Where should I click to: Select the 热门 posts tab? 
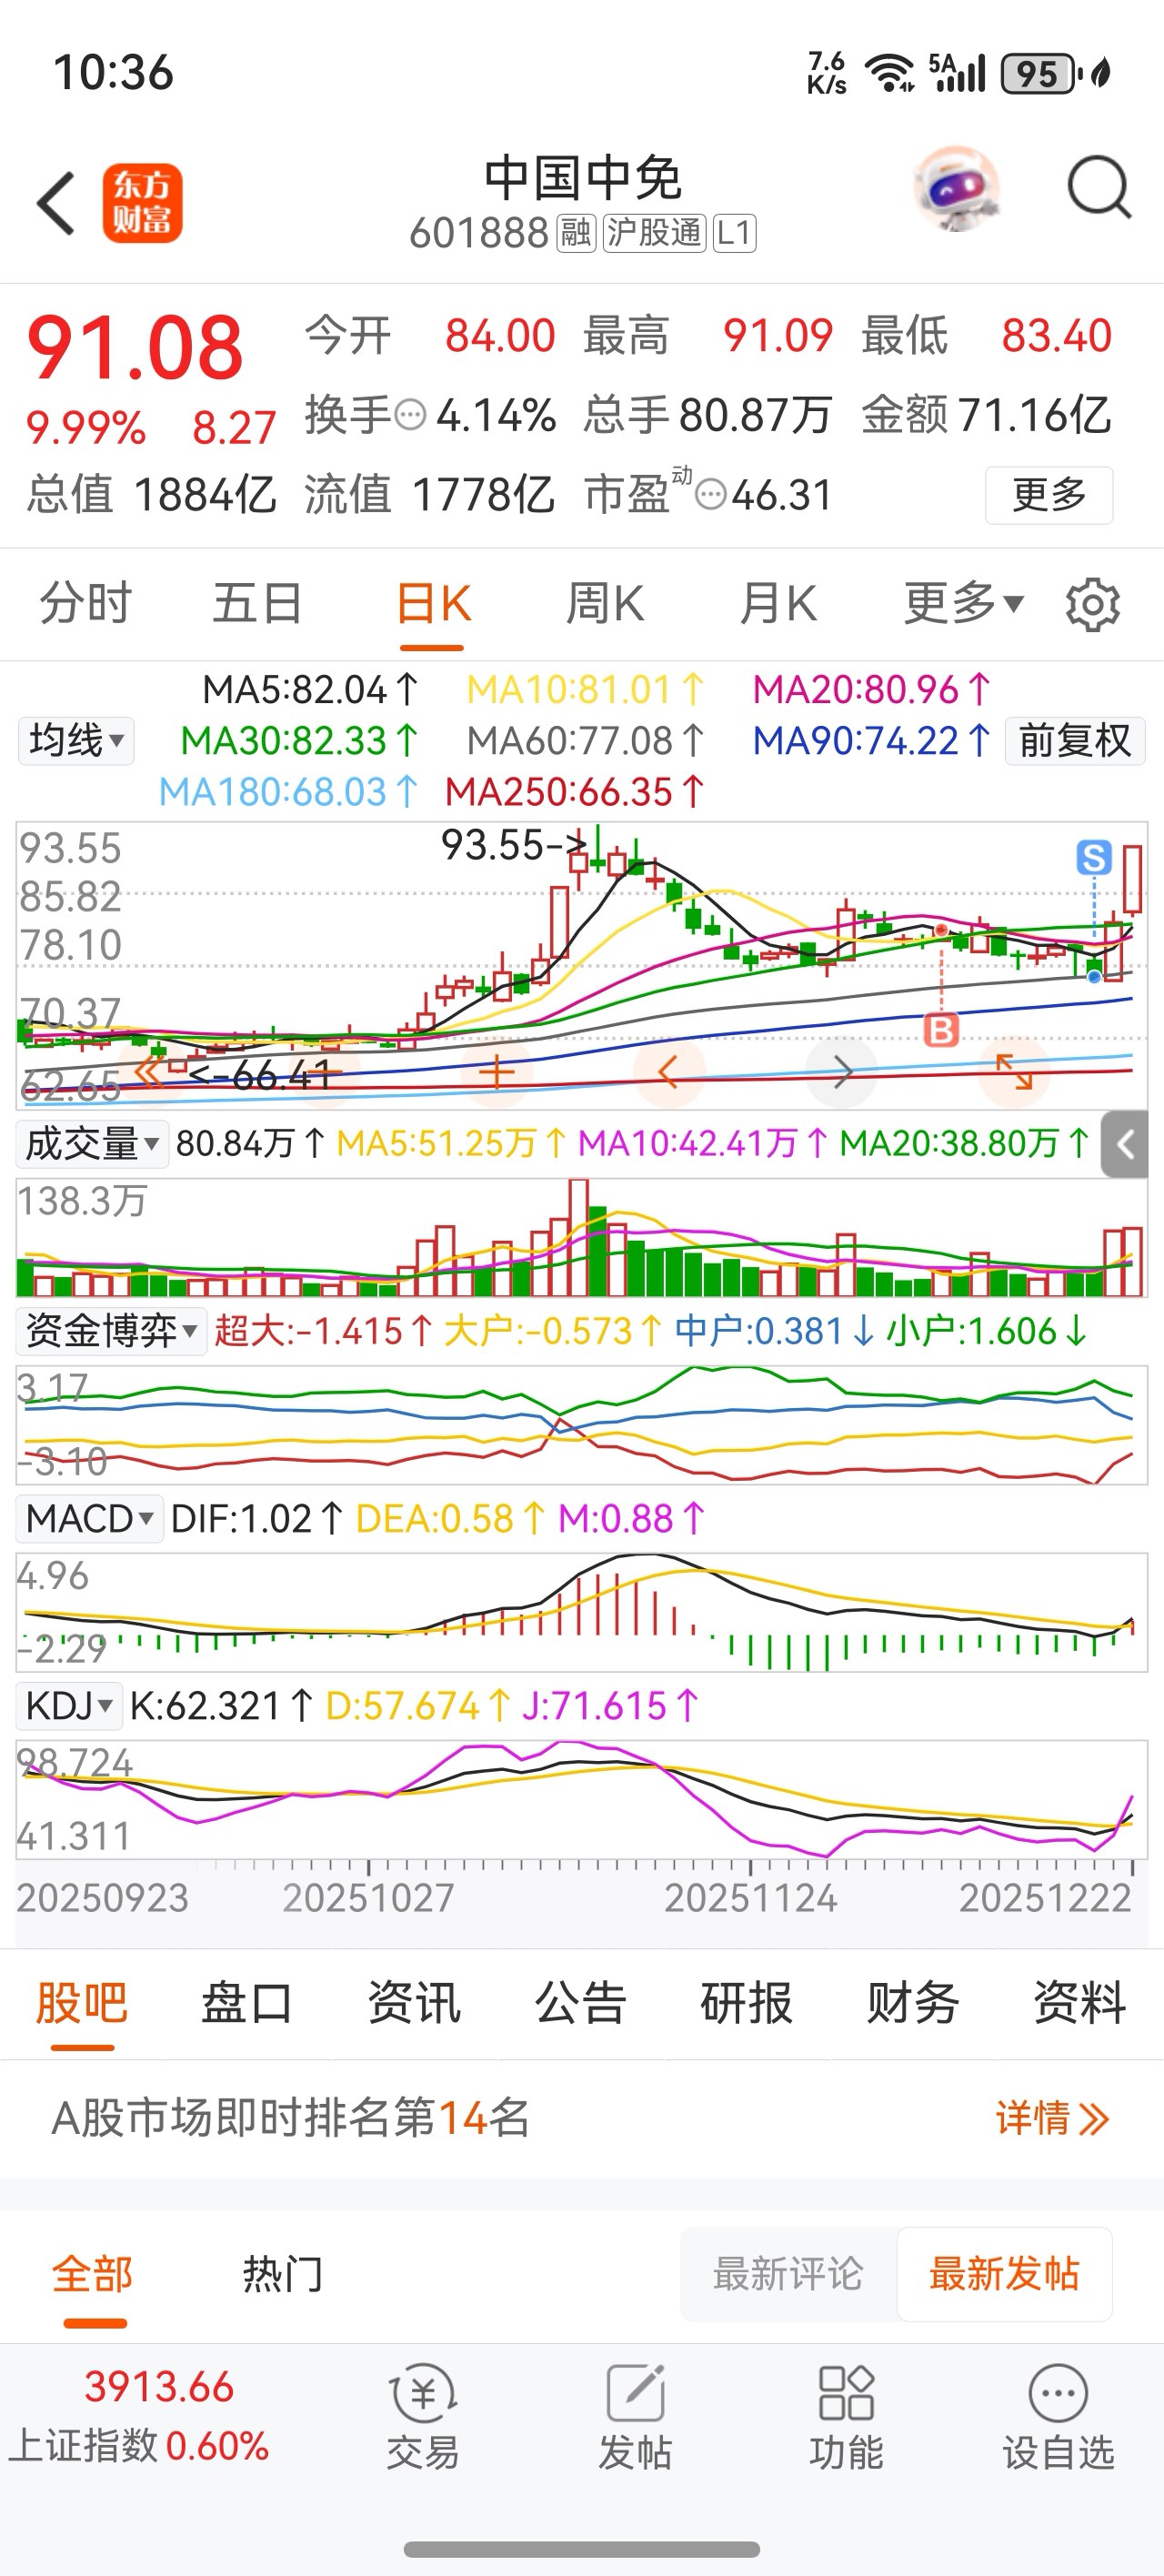click(x=283, y=2274)
